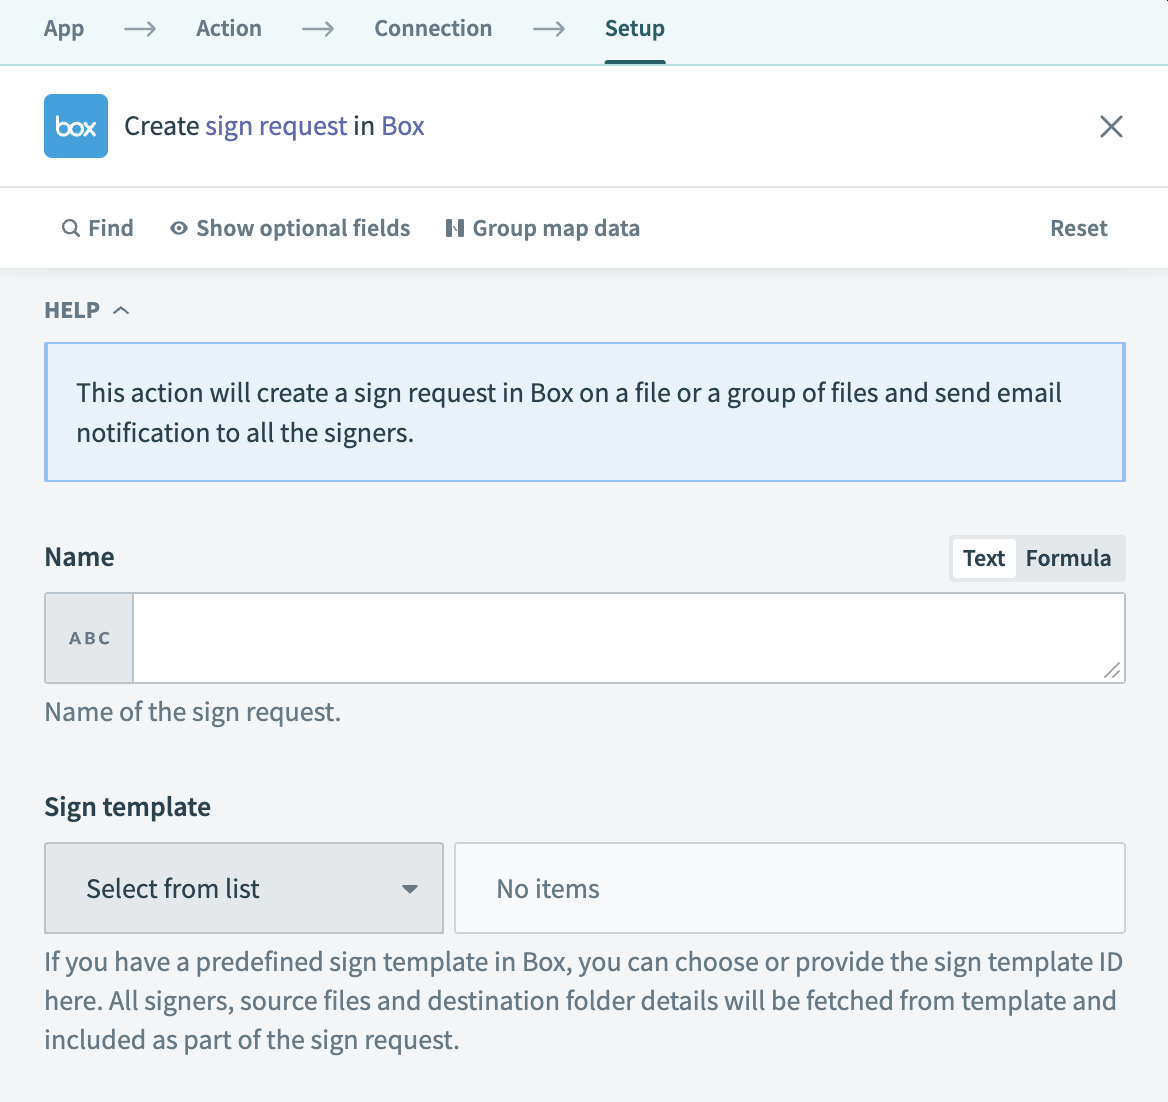
Task: Click the Box app logo icon
Action: coord(76,126)
